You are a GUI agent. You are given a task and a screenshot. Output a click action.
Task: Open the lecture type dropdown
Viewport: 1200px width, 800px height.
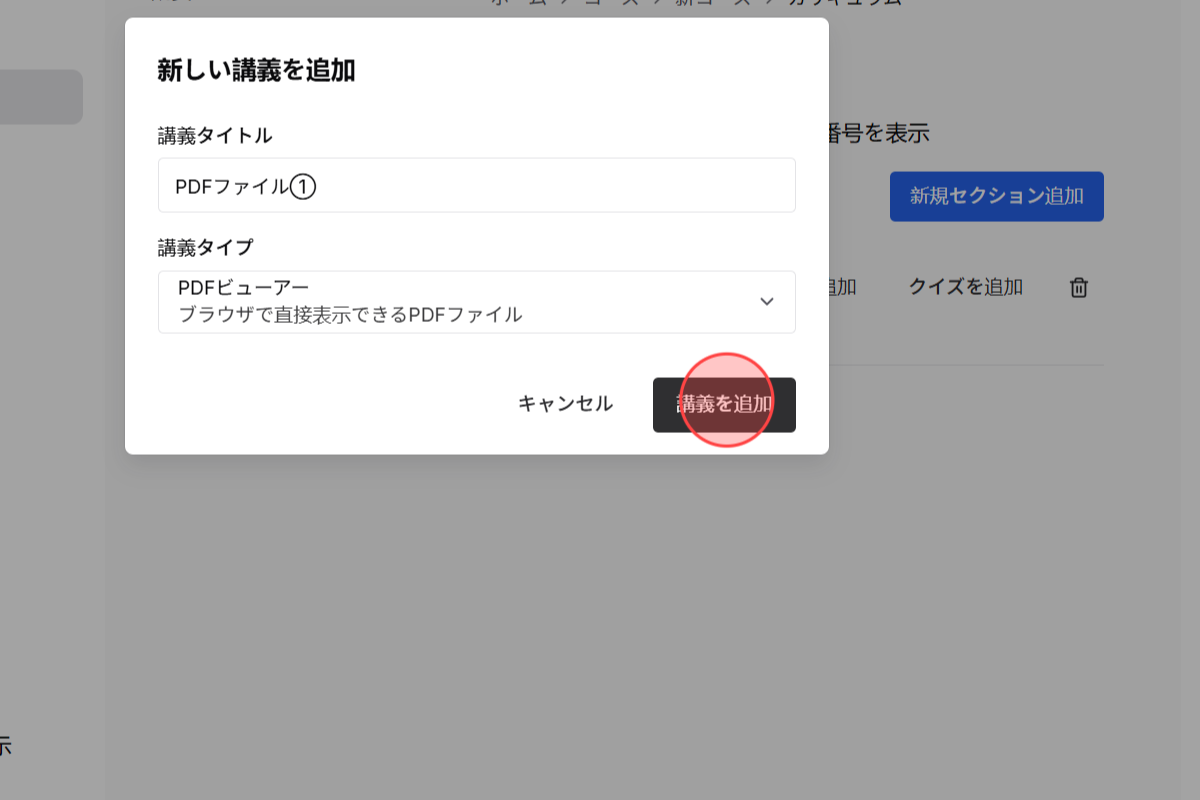tap(476, 301)
